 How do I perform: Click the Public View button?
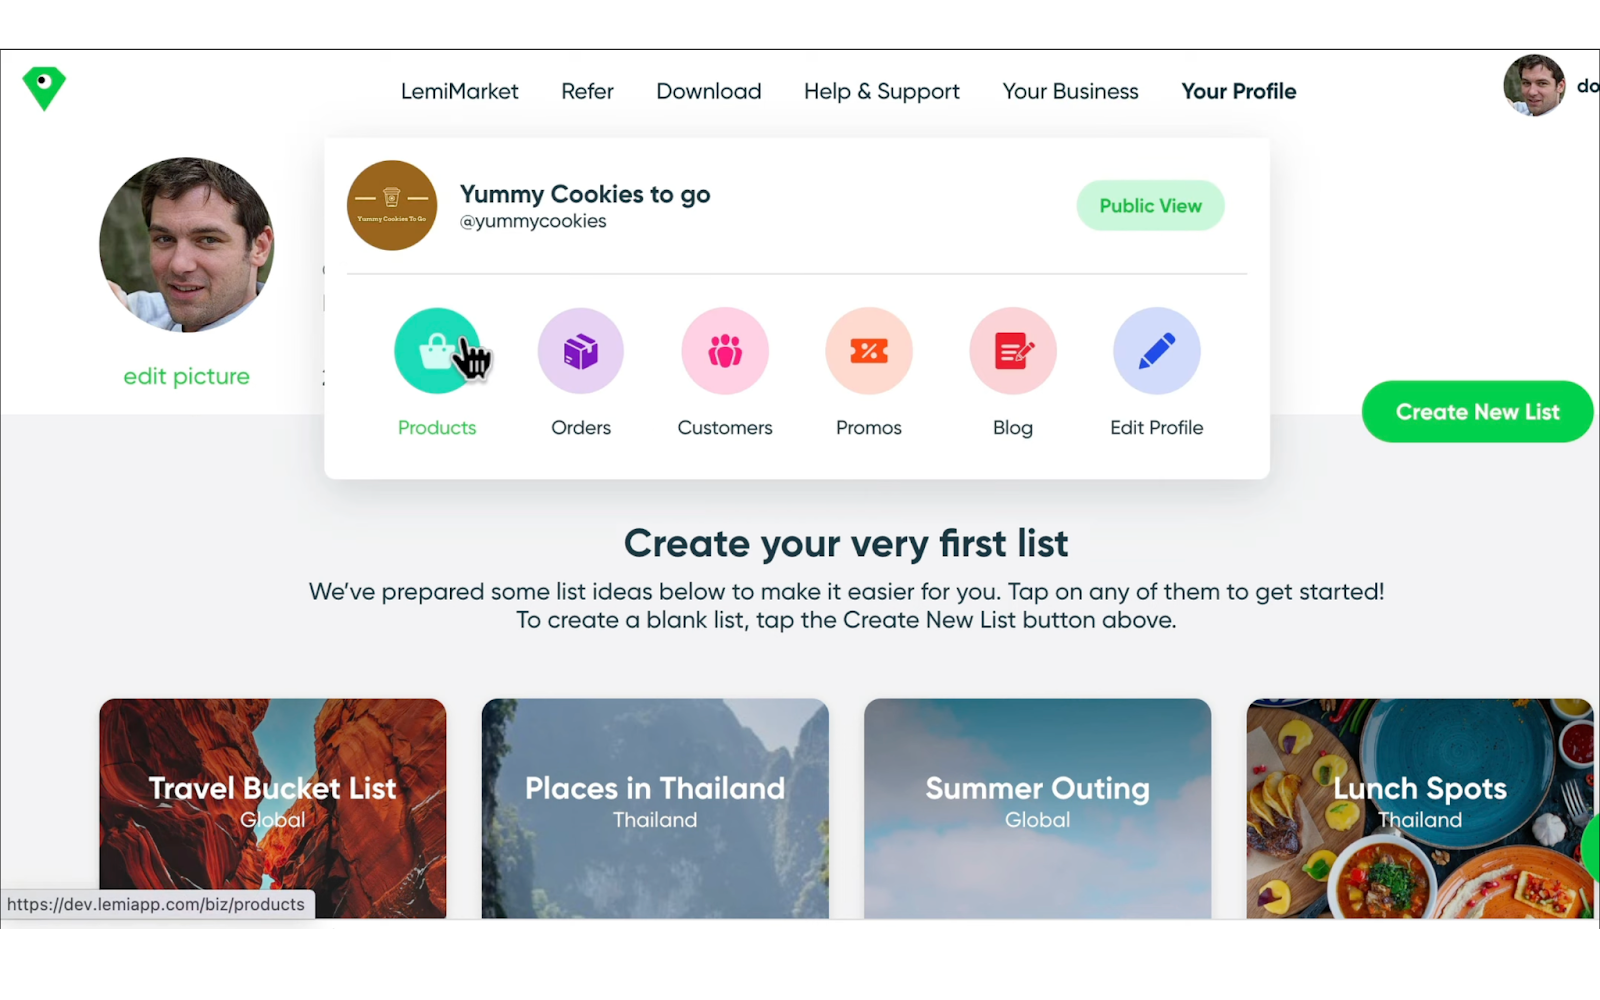pyautogui.click(x=1151, y=205)
